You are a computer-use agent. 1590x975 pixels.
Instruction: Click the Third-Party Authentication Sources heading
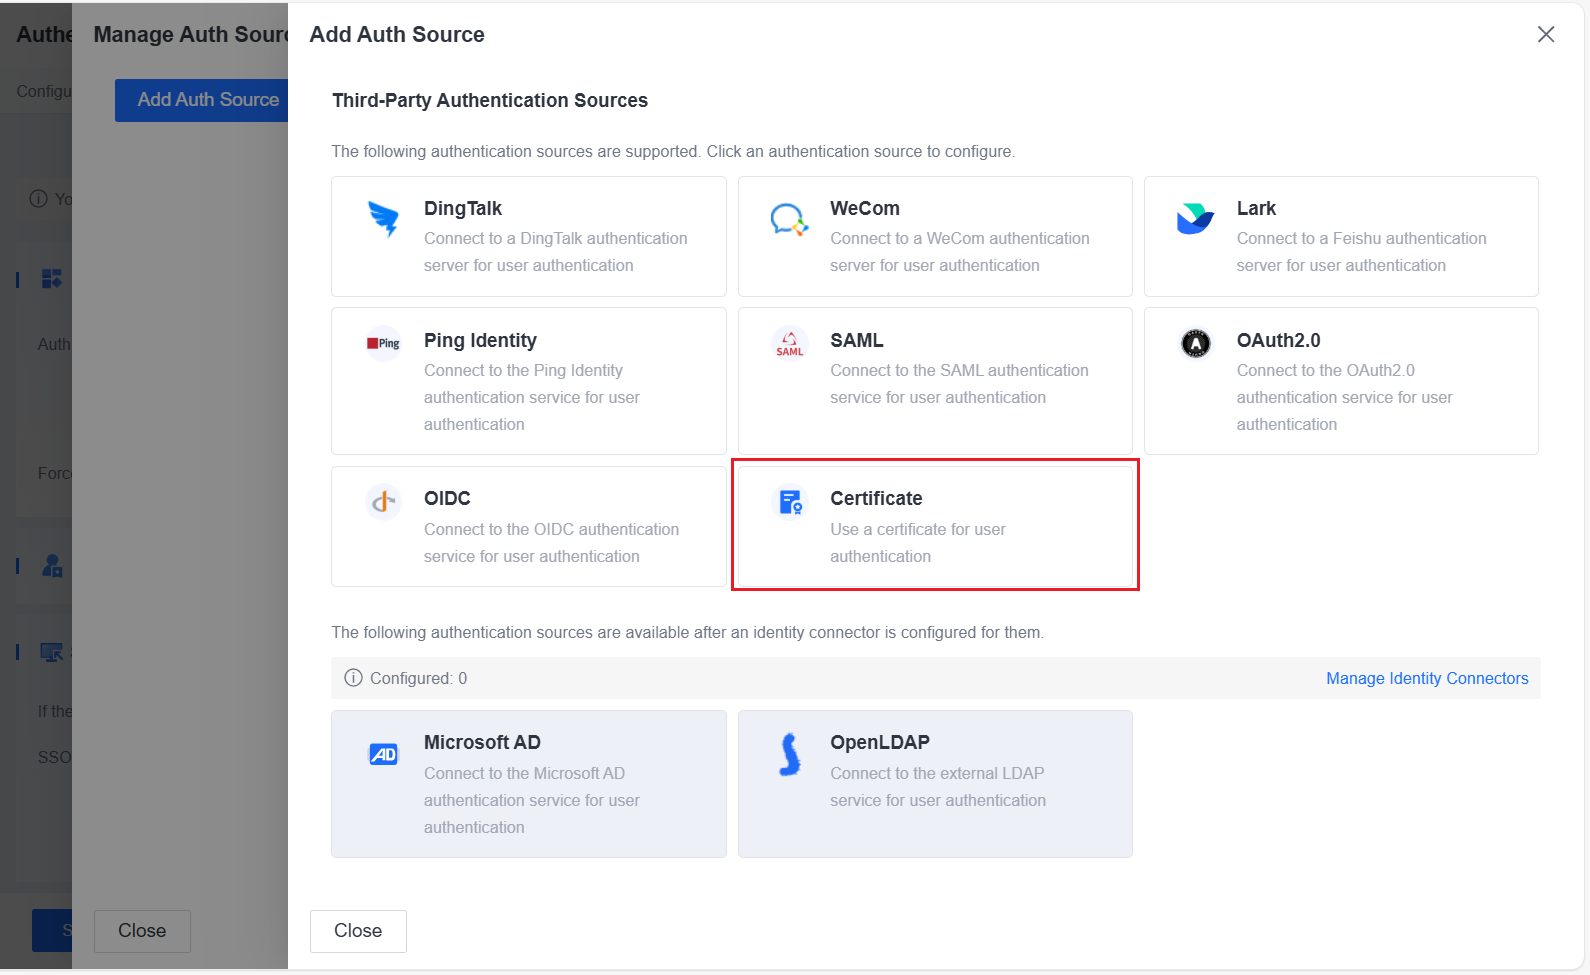[x=490, y=100]
